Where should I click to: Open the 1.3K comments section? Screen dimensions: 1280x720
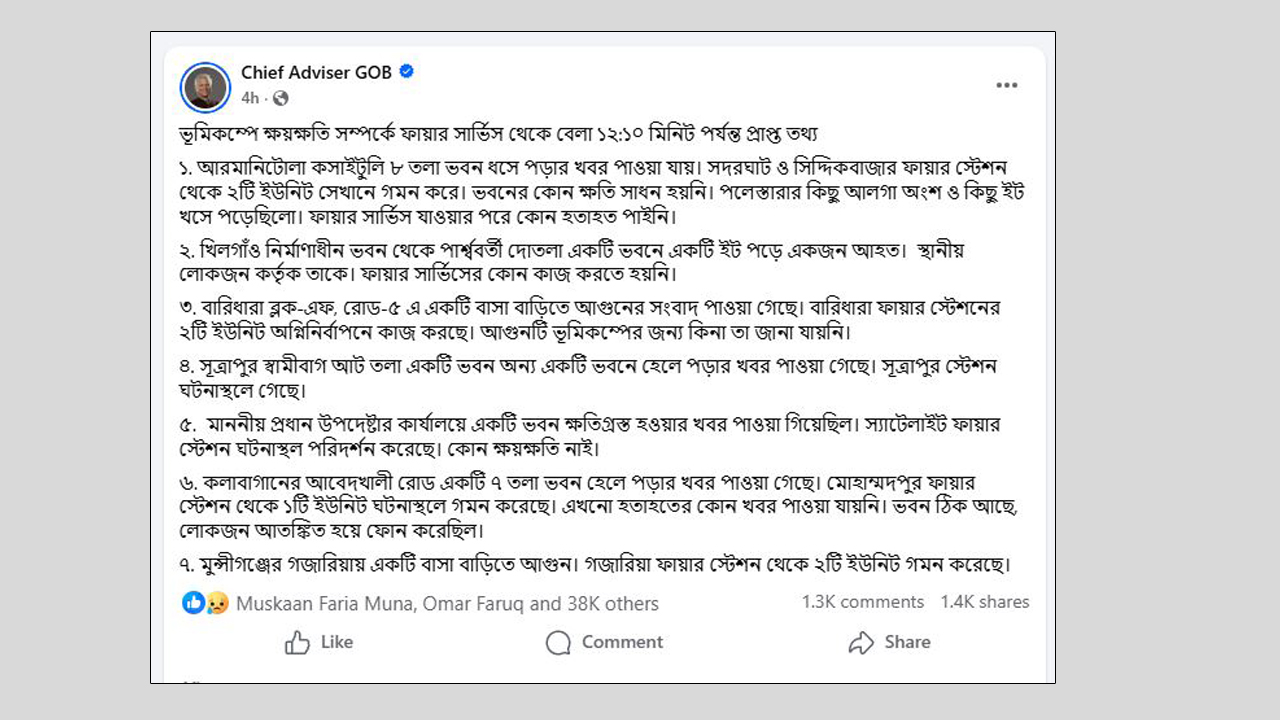coord(866,601)
